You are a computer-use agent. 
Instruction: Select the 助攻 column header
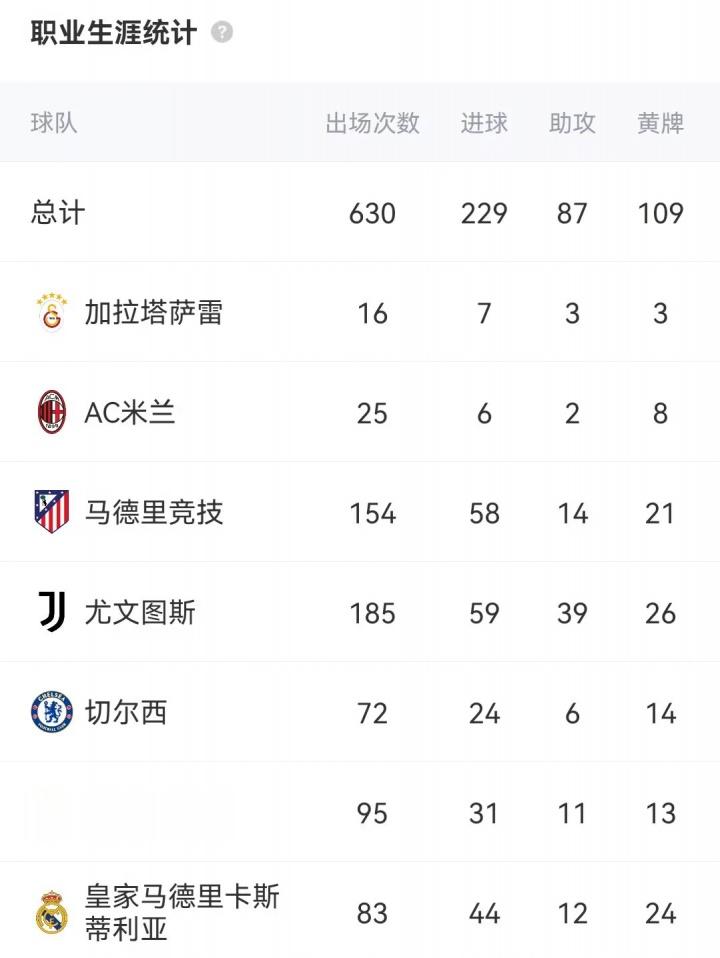click(x=572, y=123)
